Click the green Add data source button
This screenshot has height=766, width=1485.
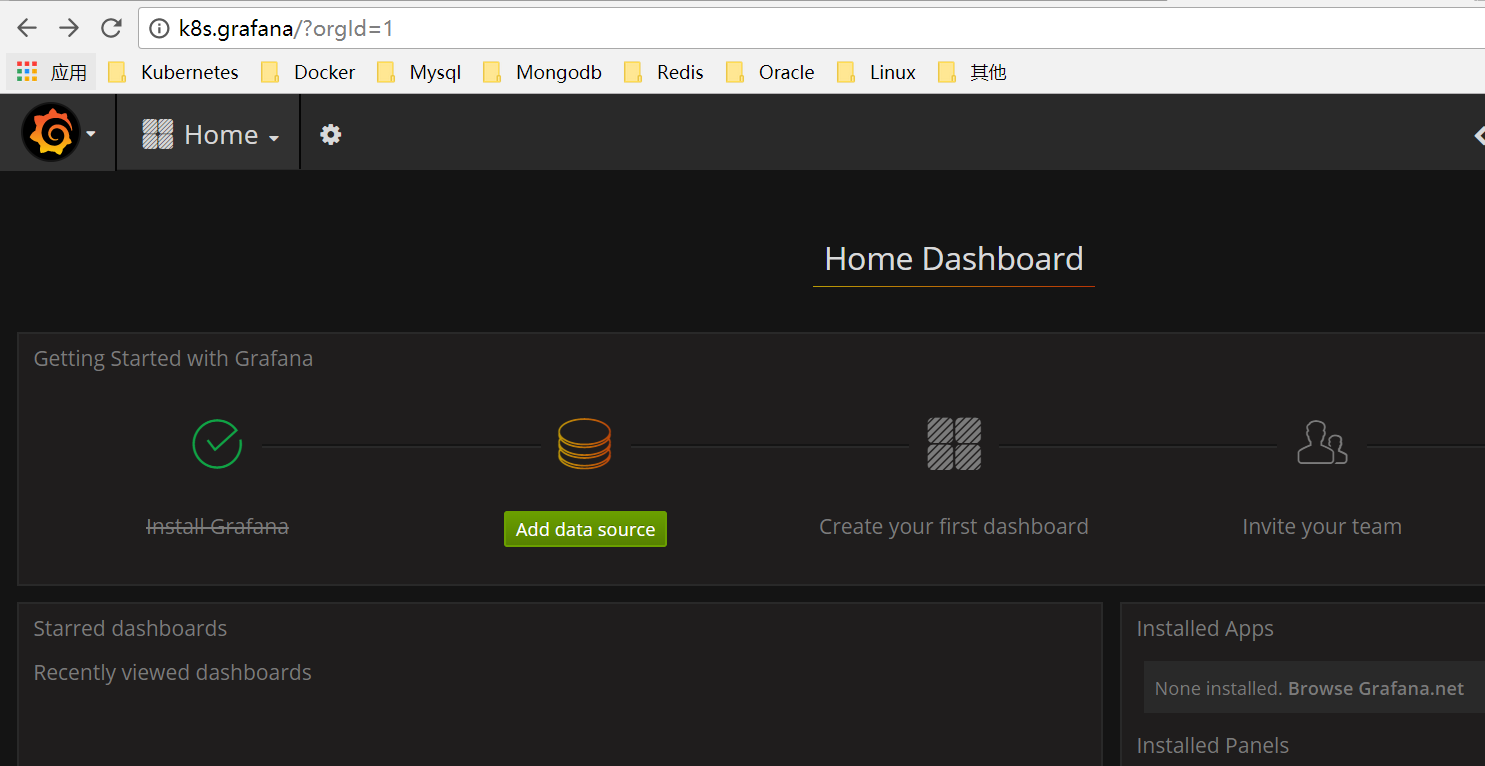(585, 529)
